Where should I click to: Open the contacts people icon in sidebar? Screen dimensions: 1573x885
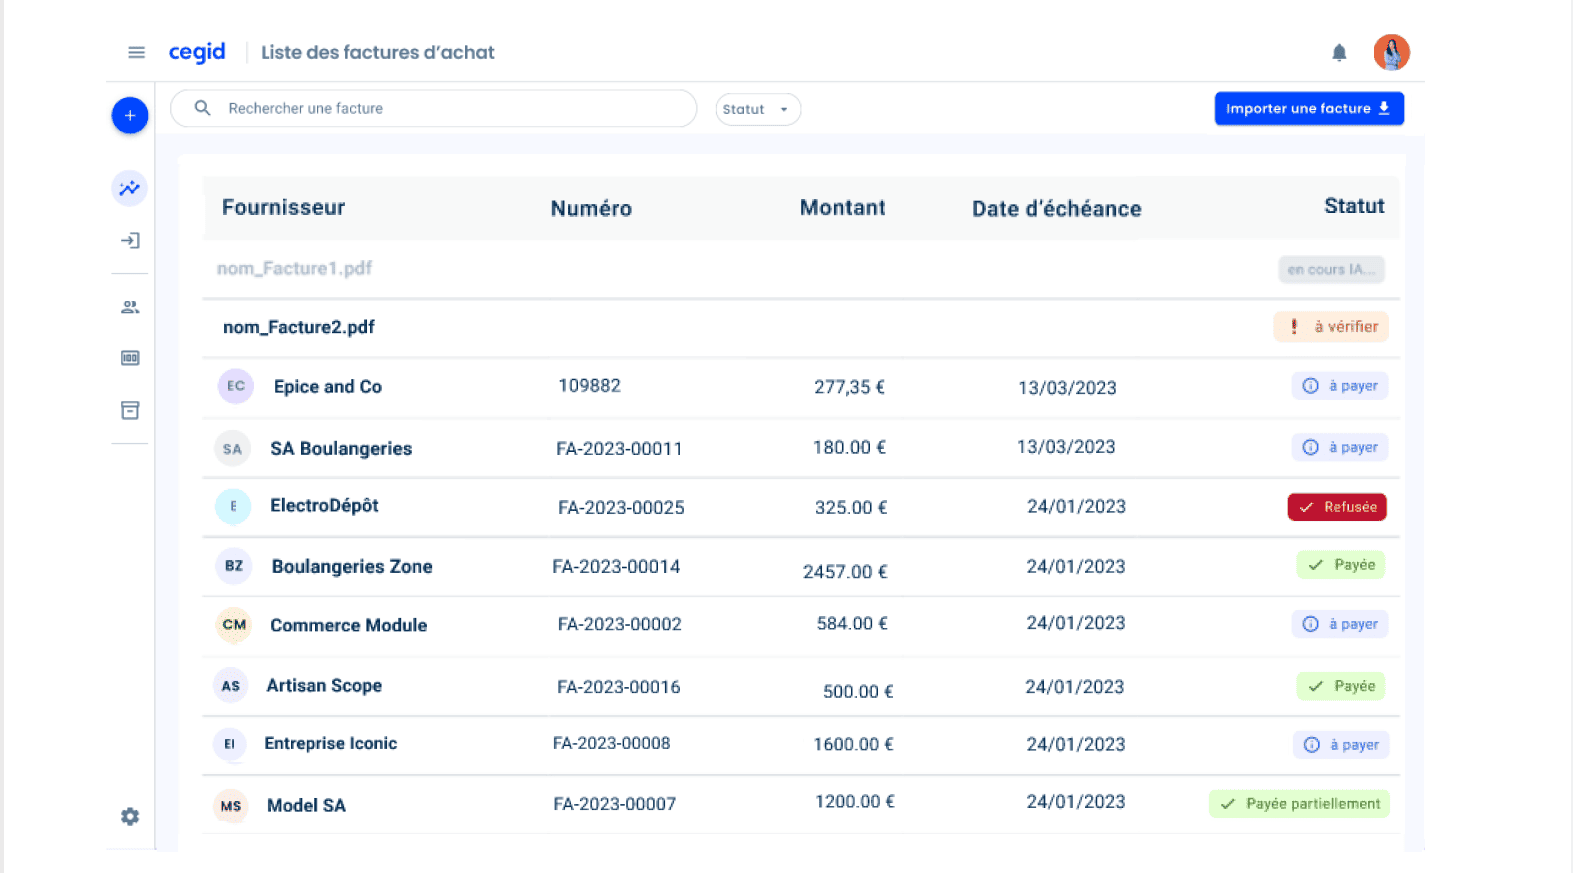pyautogui.click(x=130, y=307)
